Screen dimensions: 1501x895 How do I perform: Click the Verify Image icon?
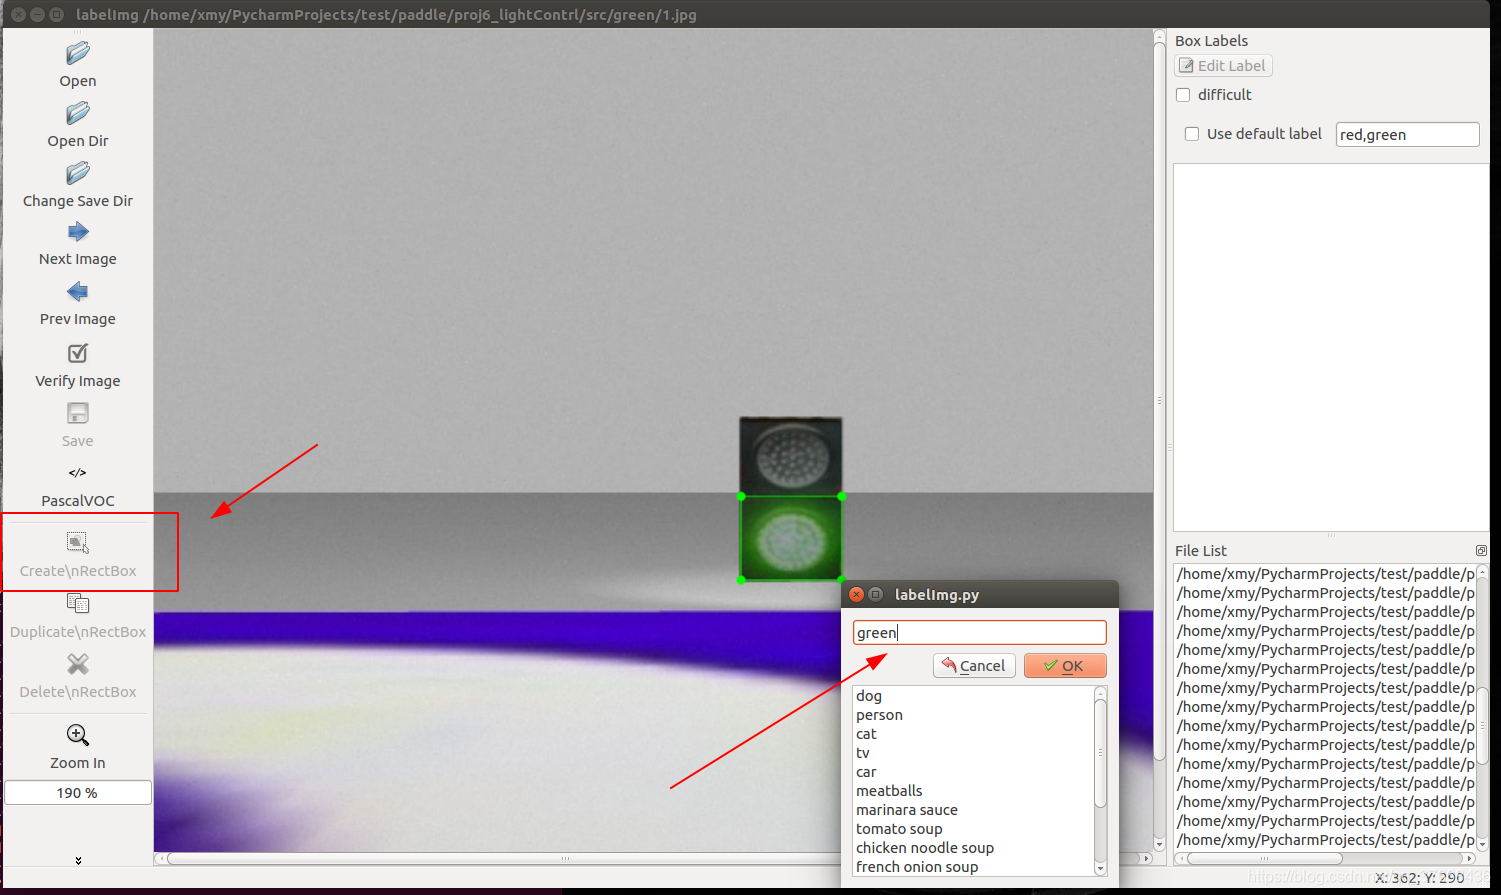[x=77, y=353]
